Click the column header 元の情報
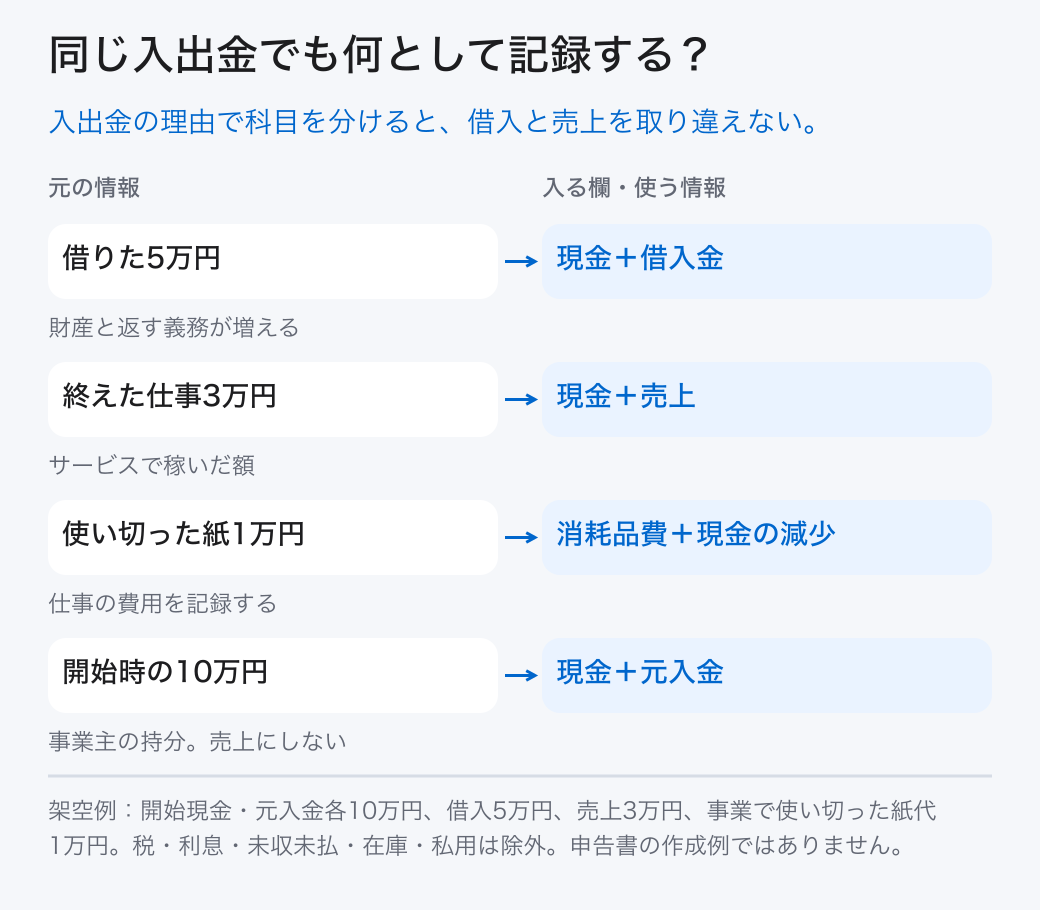 point(94,188)
